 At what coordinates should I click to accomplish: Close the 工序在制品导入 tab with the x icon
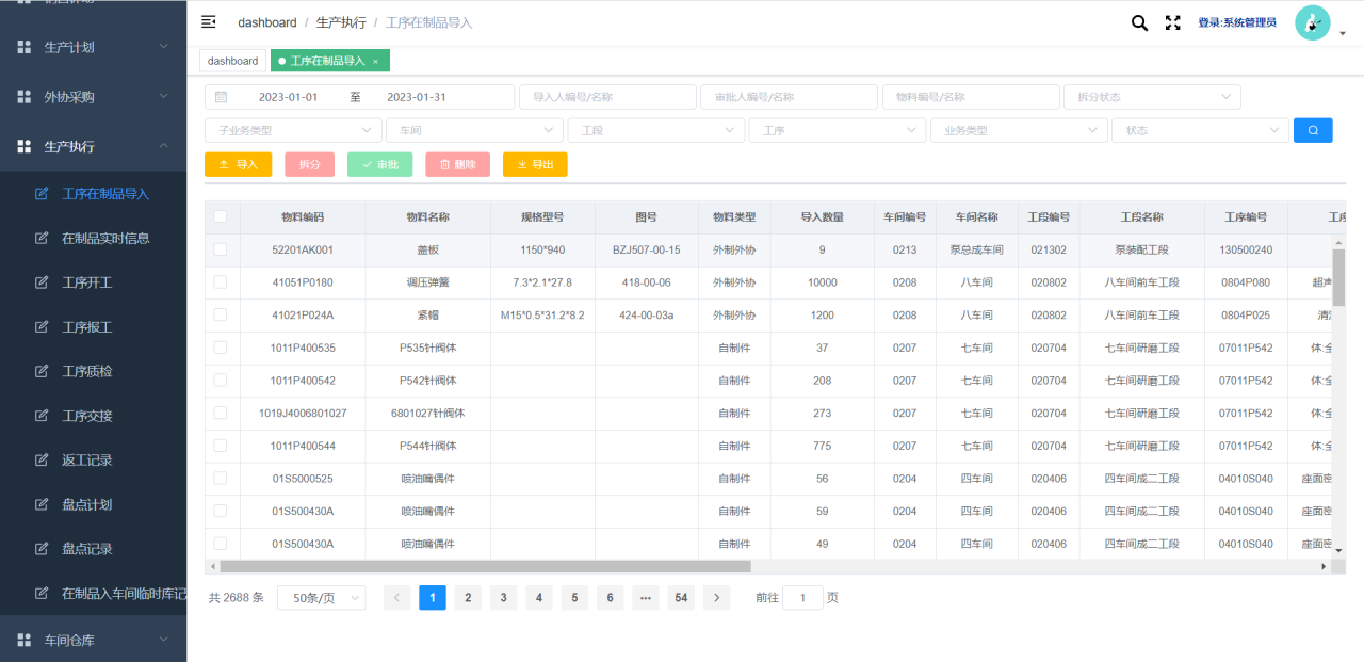pos(375,61)
